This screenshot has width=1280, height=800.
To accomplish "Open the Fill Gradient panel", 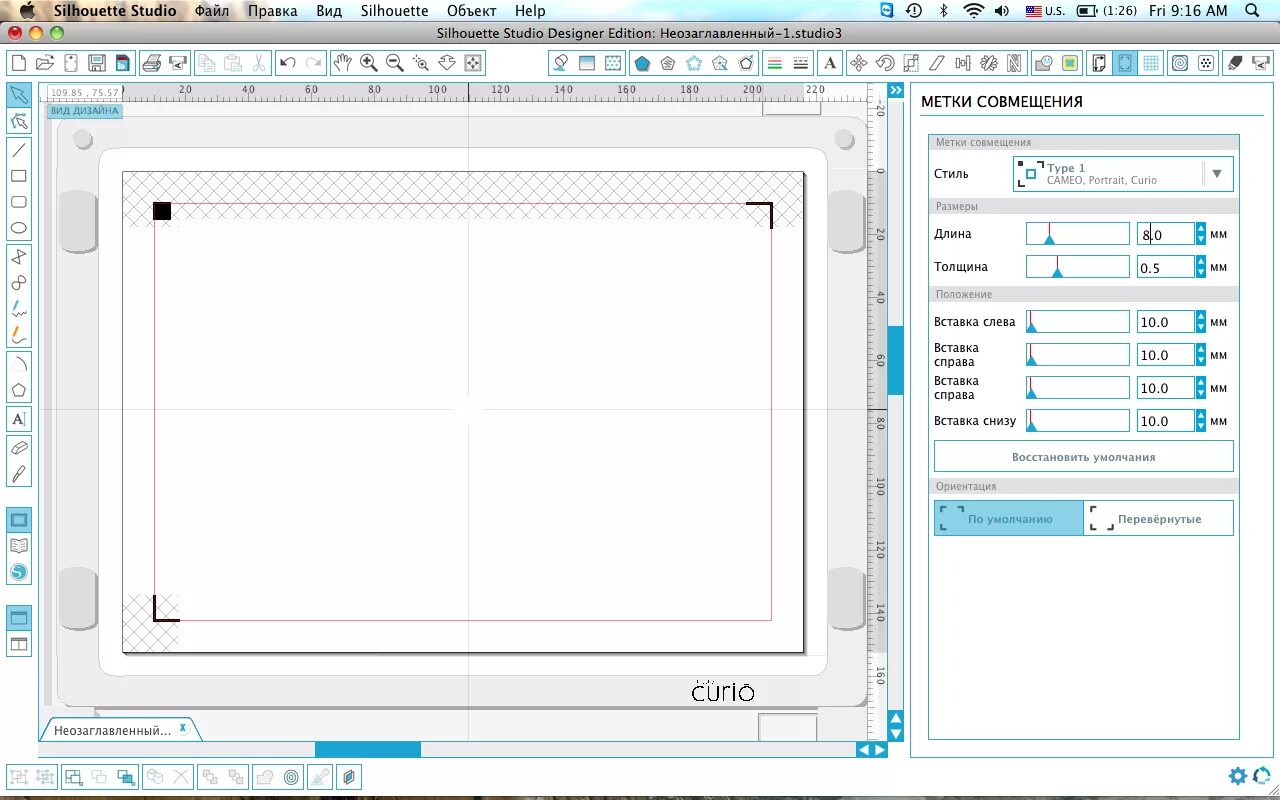I will (587, 63).
